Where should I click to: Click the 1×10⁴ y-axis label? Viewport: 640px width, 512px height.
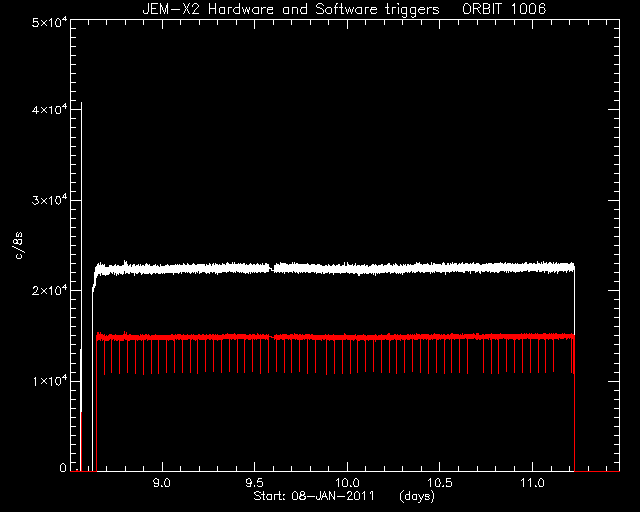tap(49, 381)
